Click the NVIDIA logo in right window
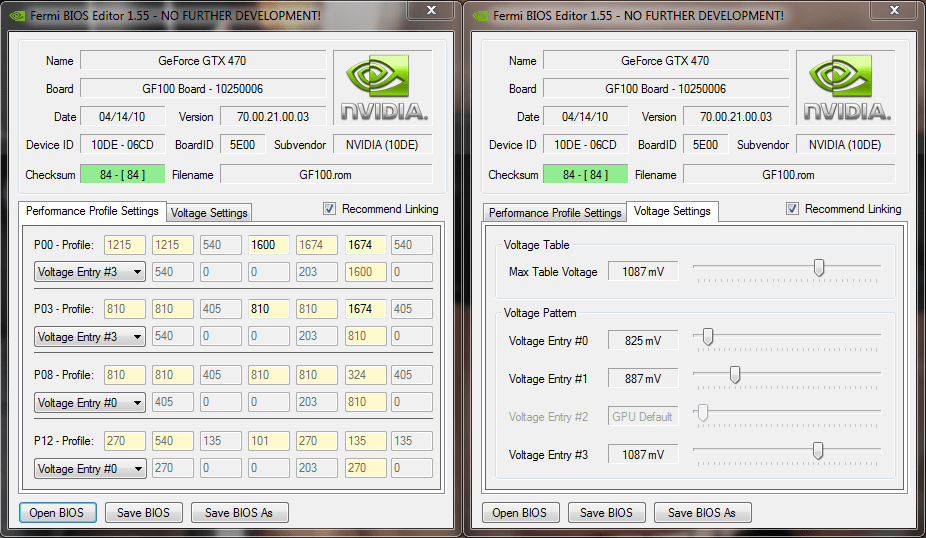The width and height of the screenshot is (926, 538). [846, 87]
